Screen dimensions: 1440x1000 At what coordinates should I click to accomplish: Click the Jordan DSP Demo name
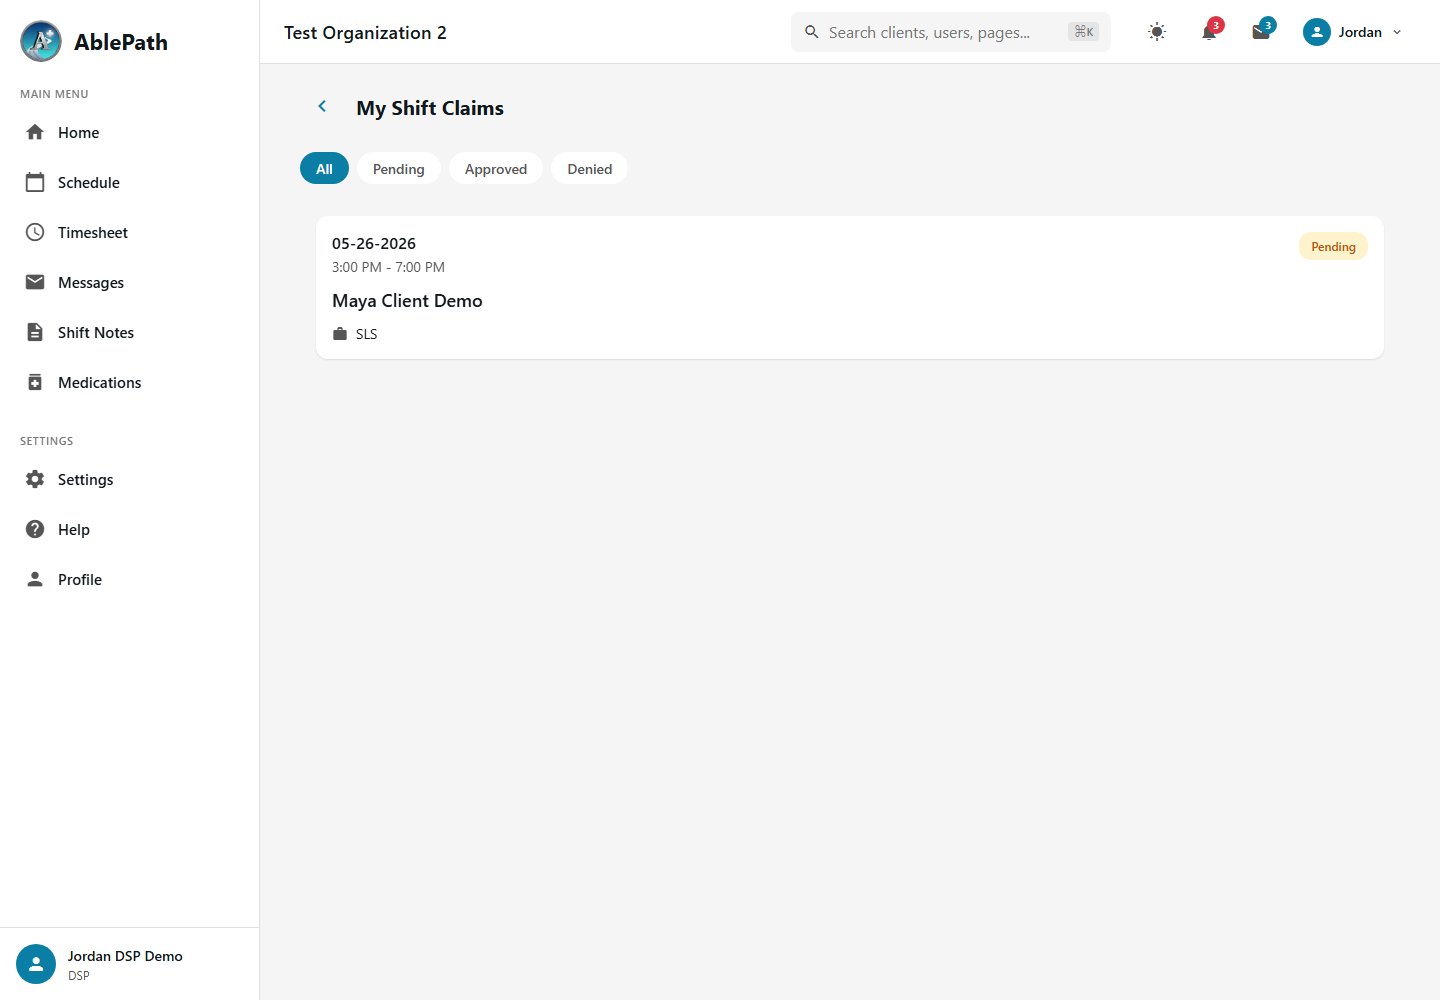(125, 956)
